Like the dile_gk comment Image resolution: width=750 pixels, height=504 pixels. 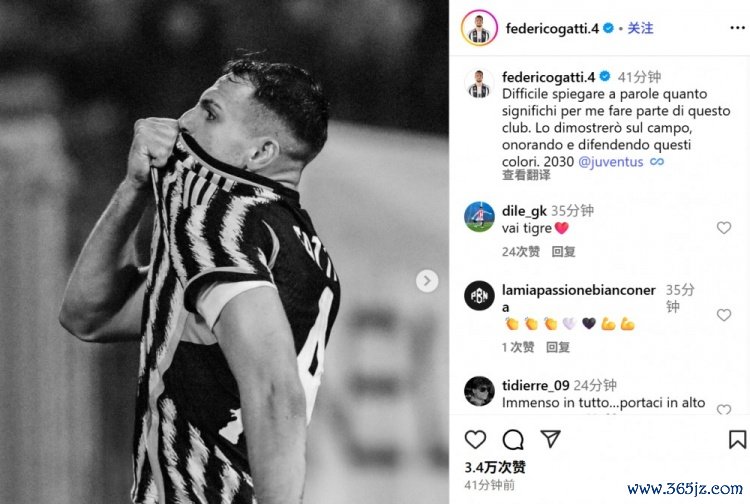point(724,228)
